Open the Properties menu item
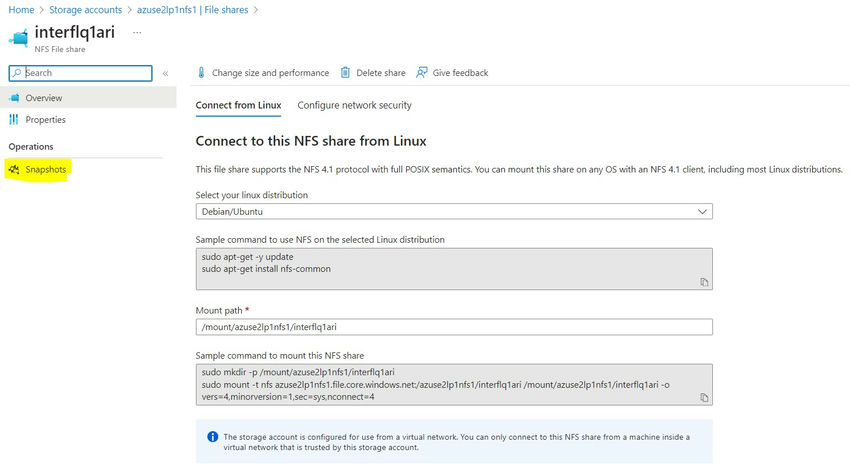Viewport: 850px width, 474px height. (45, 120)
